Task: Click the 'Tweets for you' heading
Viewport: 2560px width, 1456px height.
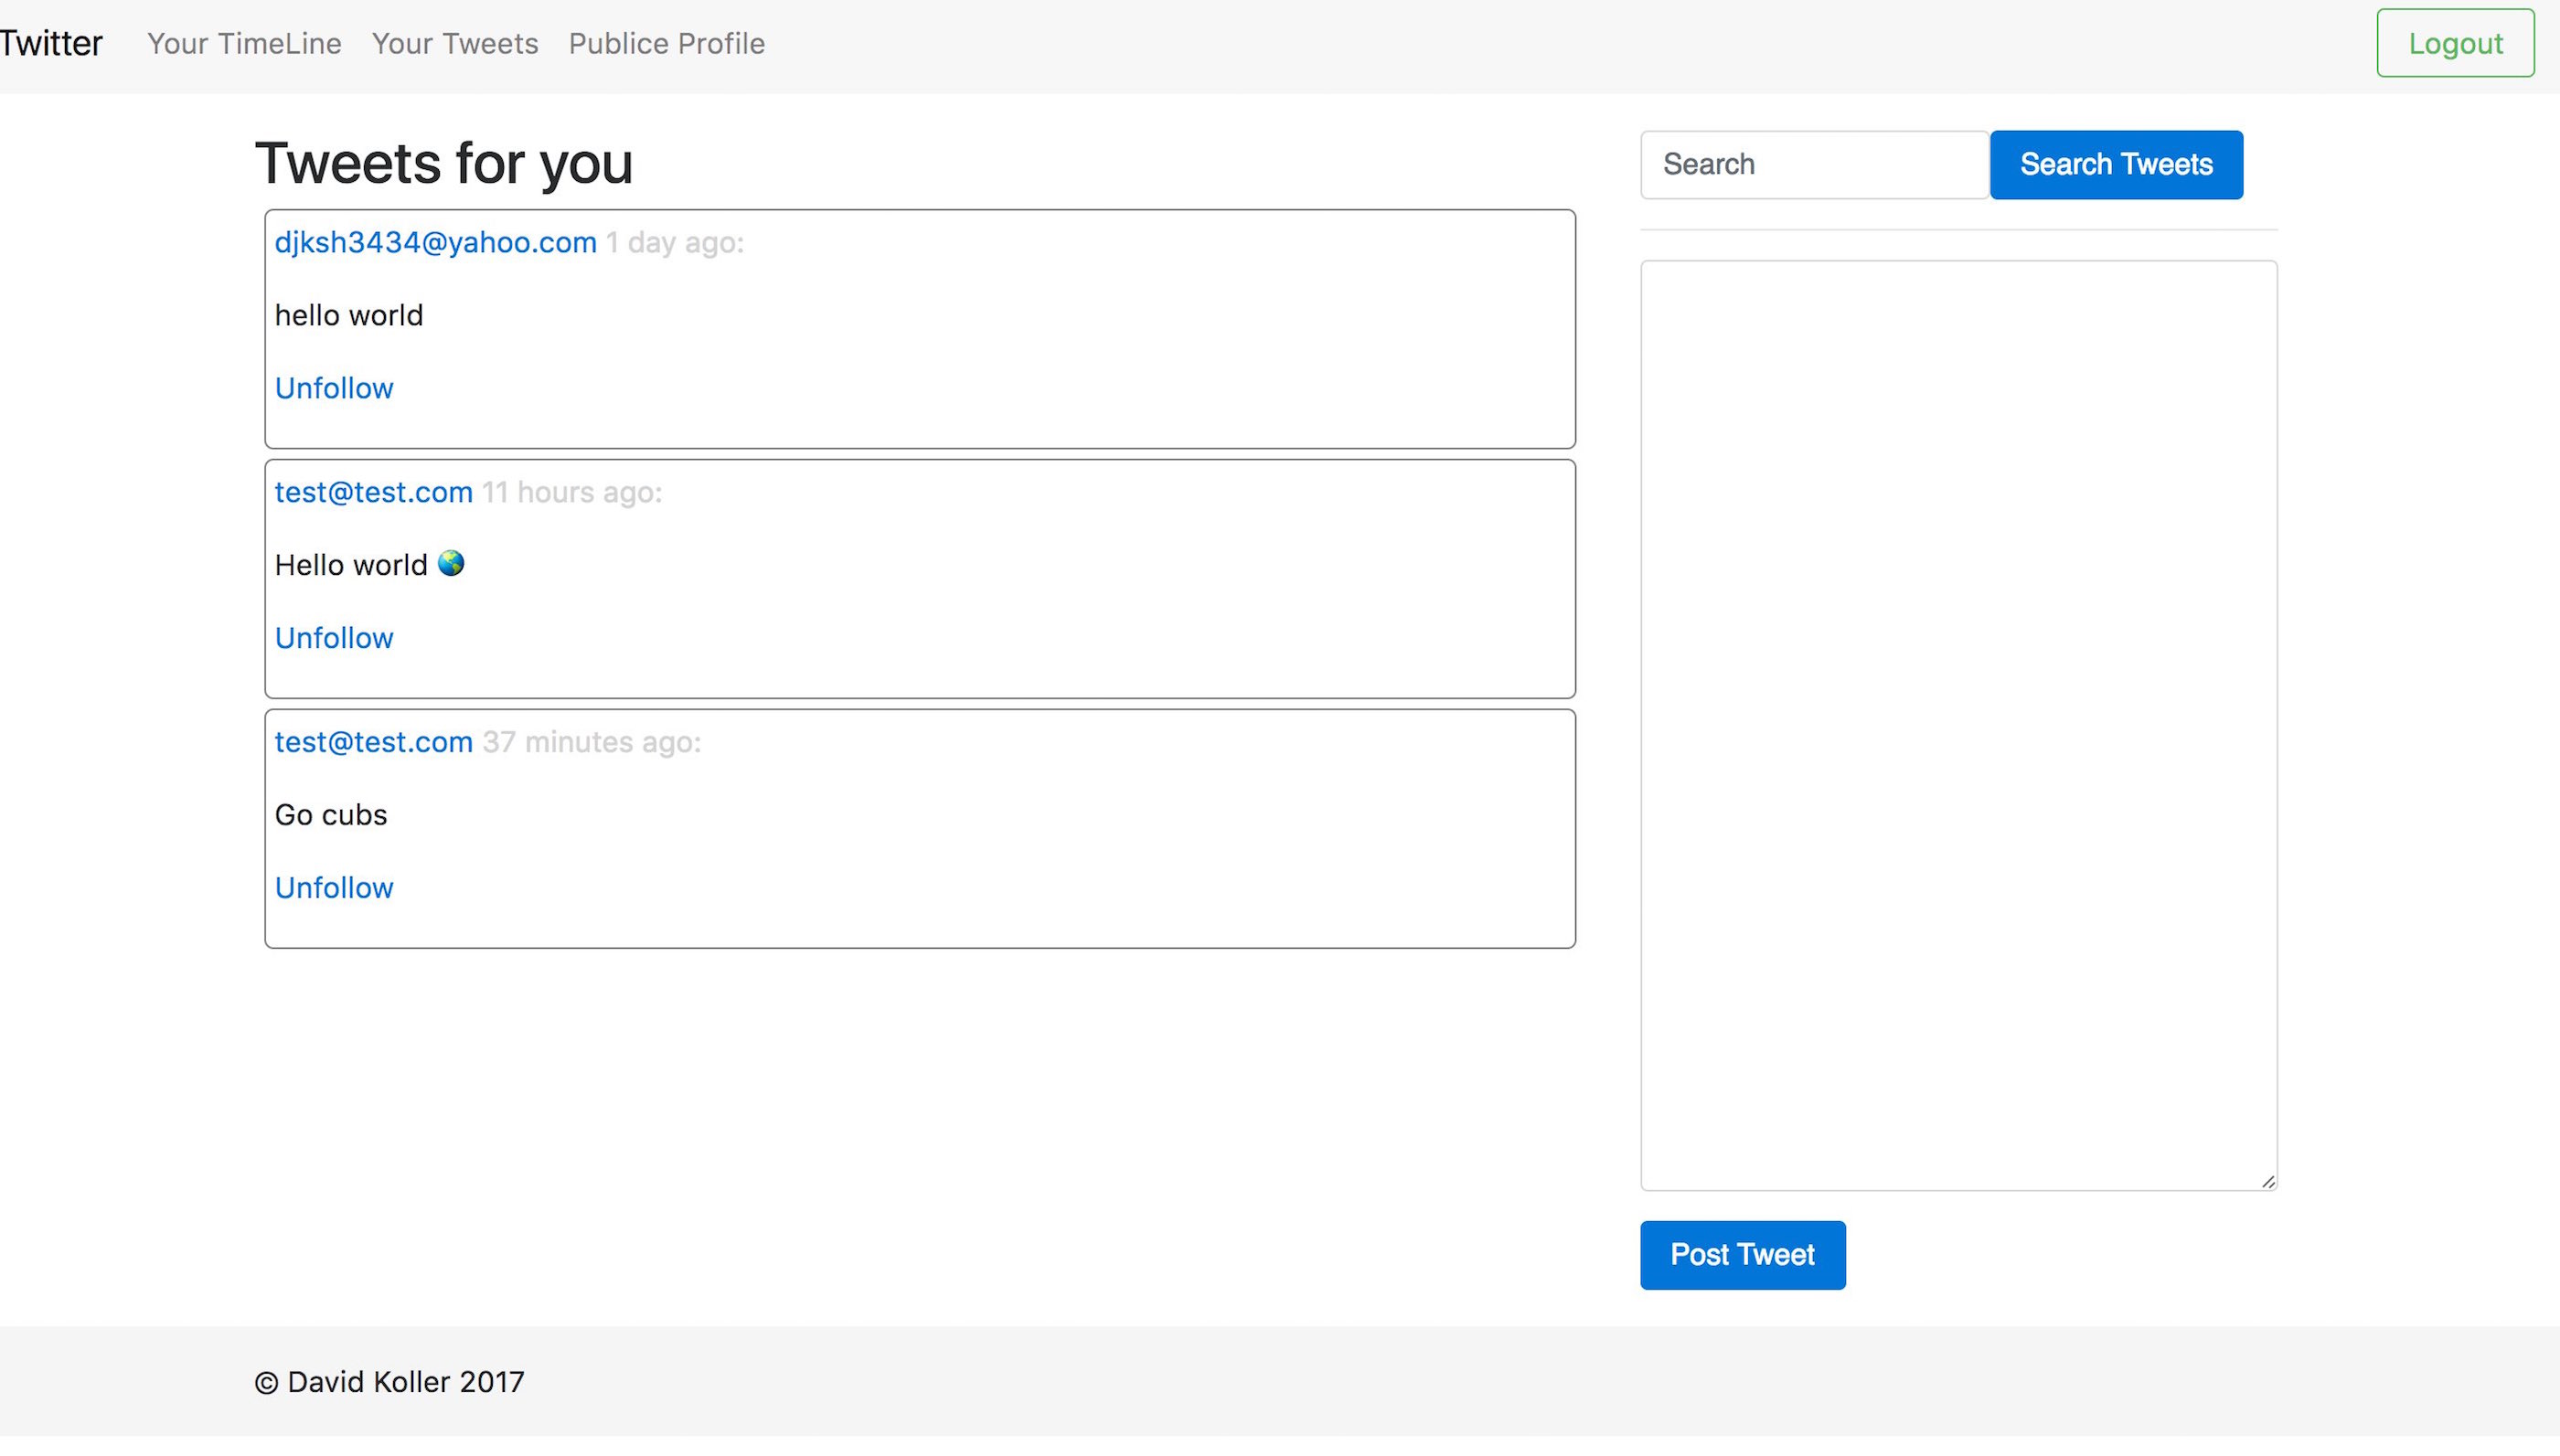Action: 444,163
